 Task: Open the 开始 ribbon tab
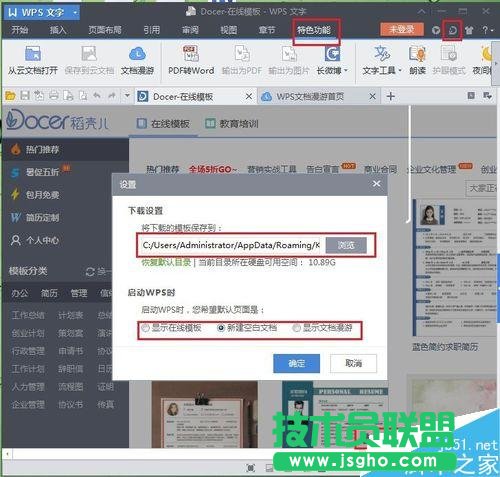pos(20,30)
